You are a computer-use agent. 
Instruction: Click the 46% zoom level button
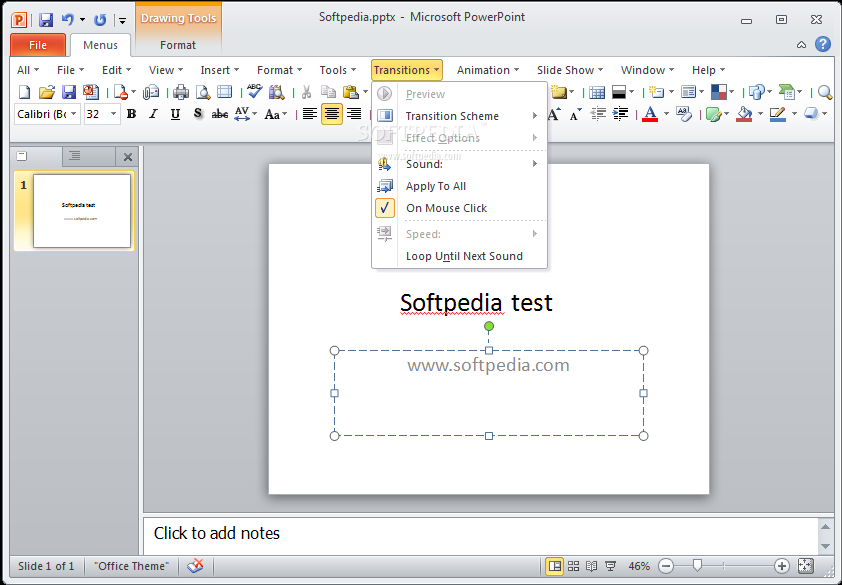tap(639, 566)
